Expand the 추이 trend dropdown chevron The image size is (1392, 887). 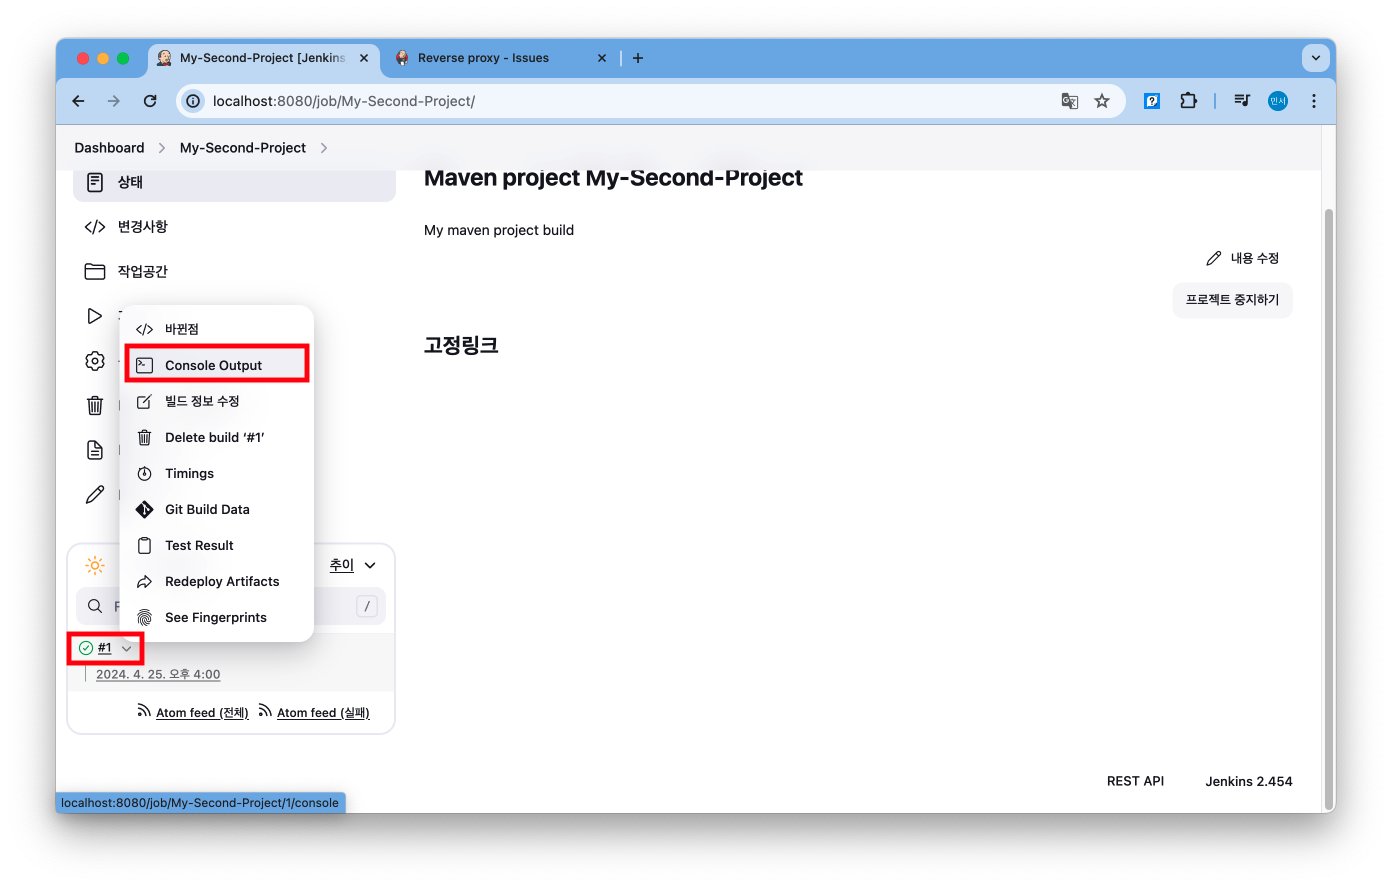(x=370, y=565)
